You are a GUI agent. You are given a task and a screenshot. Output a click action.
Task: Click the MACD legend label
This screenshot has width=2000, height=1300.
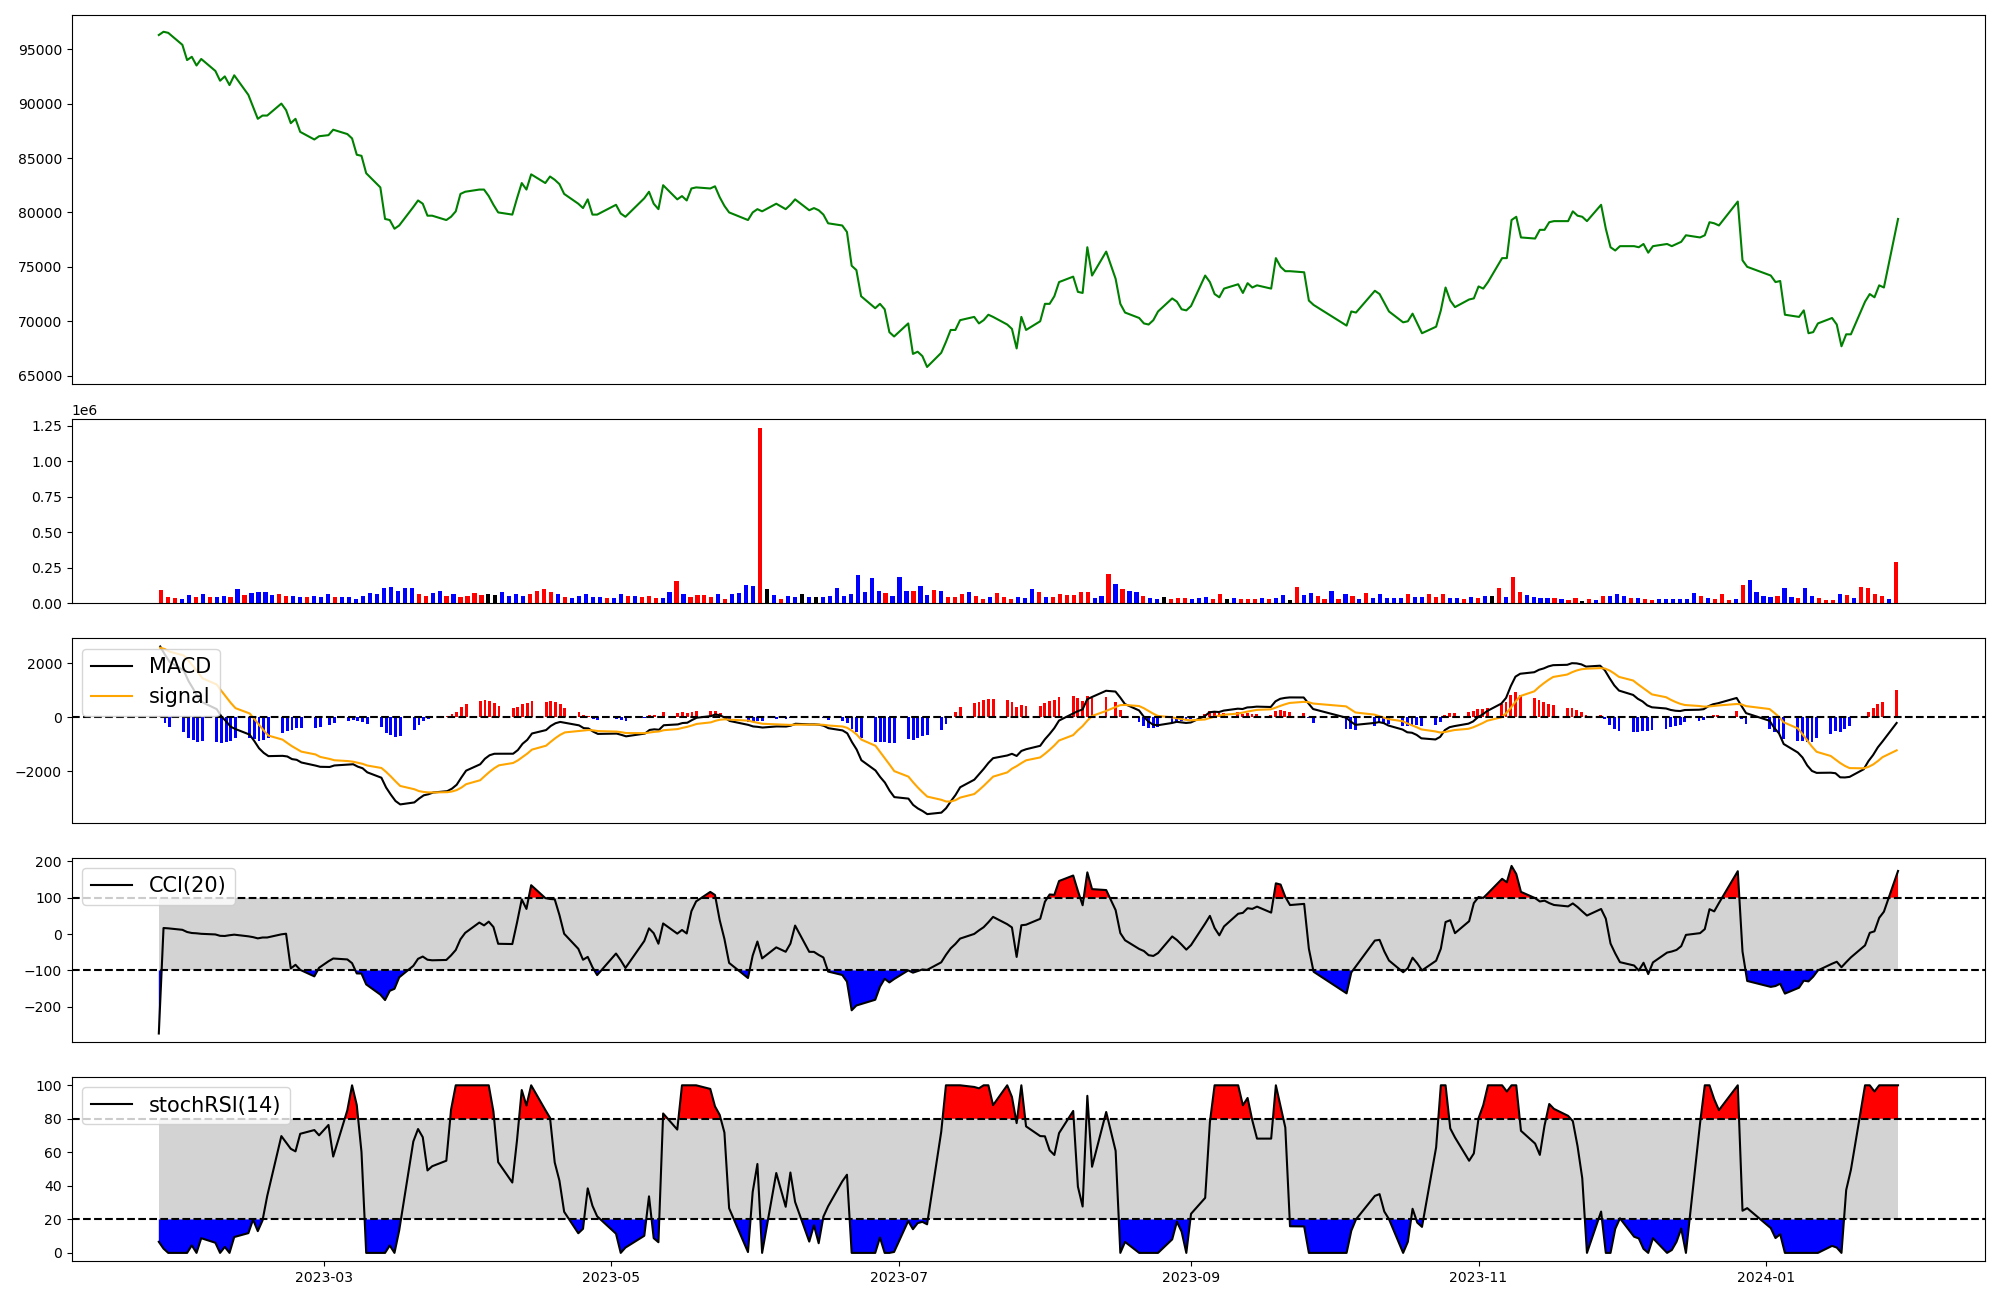click(x=180, y=666)
